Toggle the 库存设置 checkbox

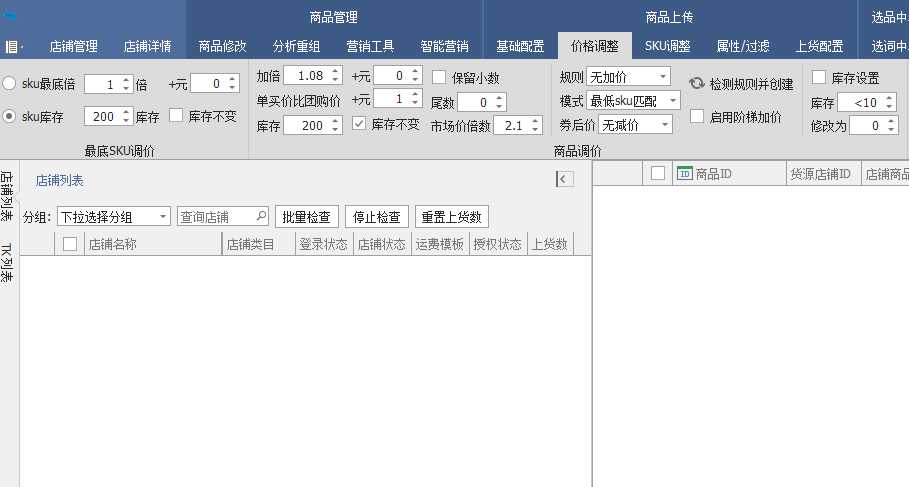(819, 77)
